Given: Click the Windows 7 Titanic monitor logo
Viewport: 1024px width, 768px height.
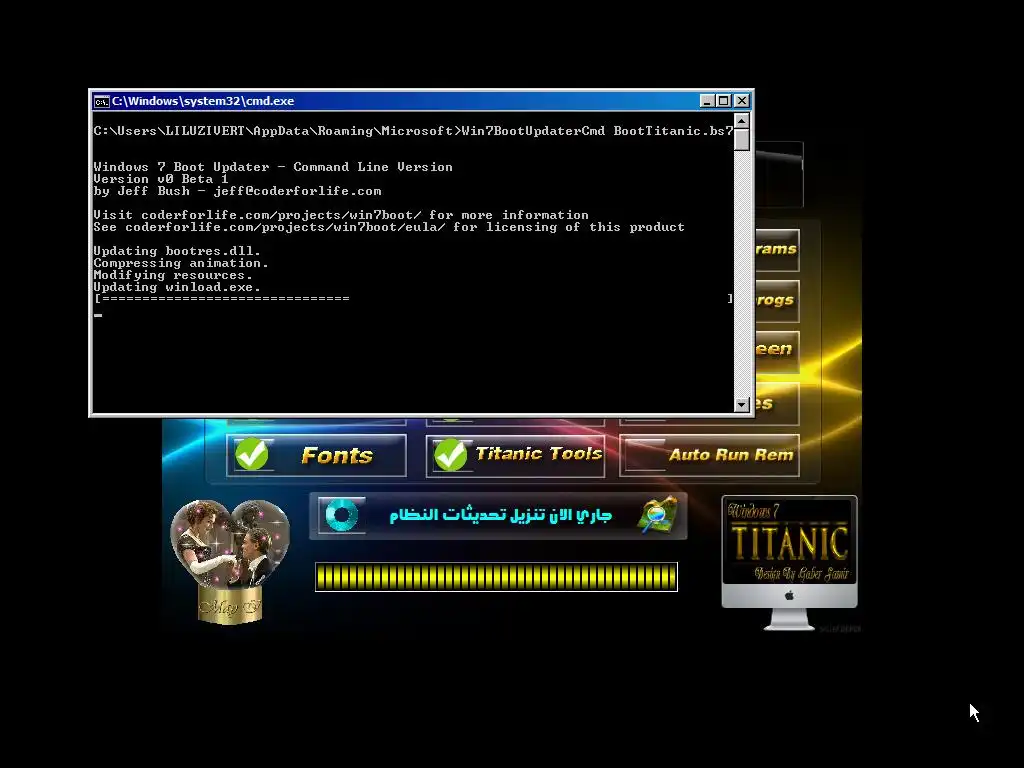Looking at the screenshot, I should point(790,563).
